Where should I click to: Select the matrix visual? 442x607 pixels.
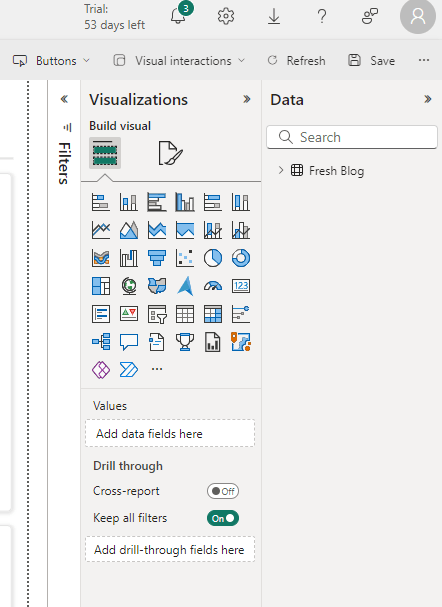pyautogui.click(x=213, y=314)
